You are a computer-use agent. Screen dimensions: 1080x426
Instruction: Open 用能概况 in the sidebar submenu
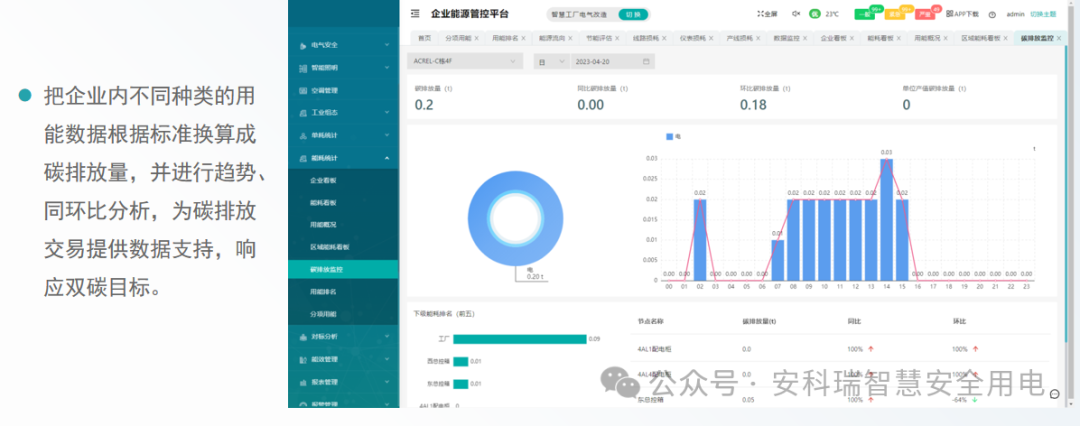[x=343, y=225]
